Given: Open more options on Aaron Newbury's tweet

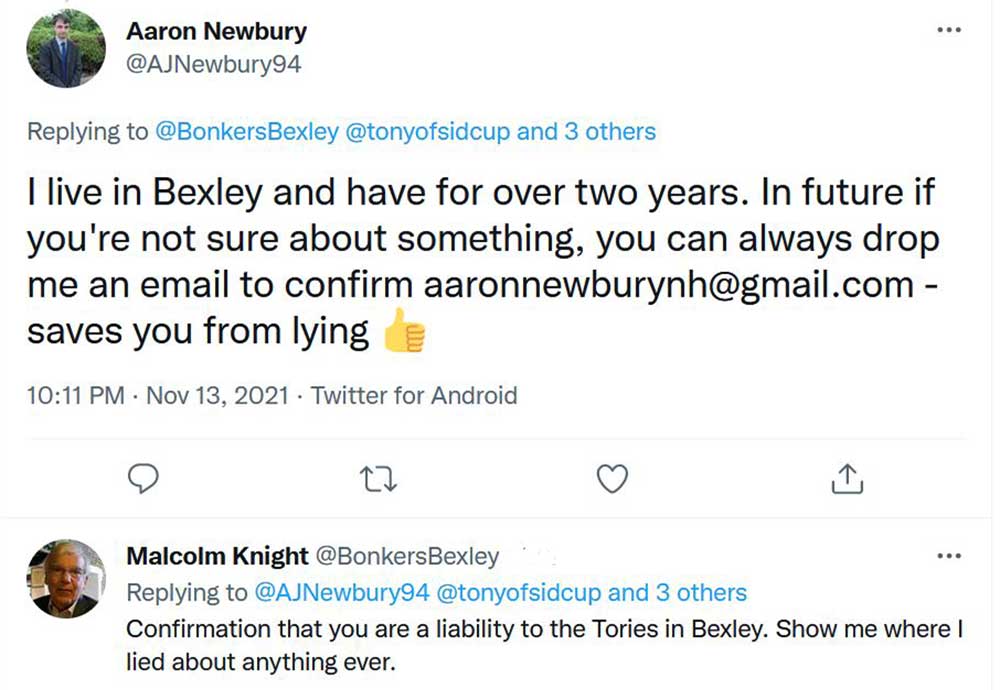Looking at the screenshot, I should tap(948, 30).
